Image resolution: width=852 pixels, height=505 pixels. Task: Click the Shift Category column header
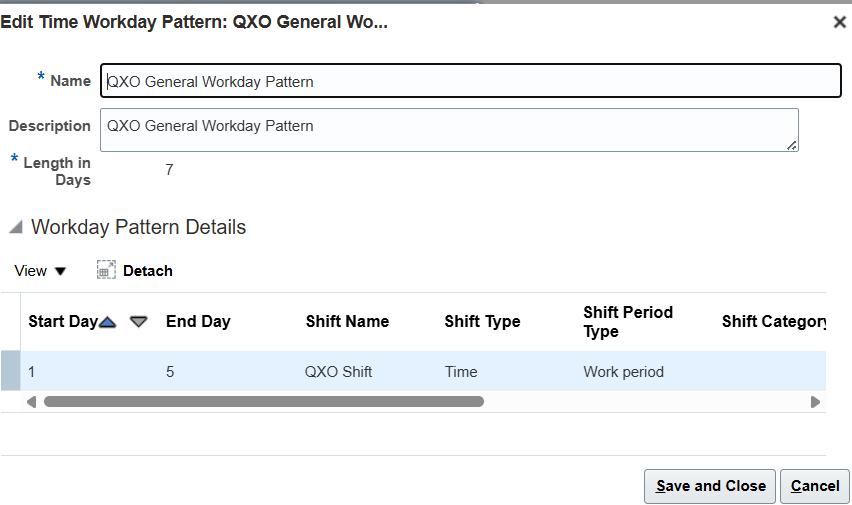pos(774,321)
